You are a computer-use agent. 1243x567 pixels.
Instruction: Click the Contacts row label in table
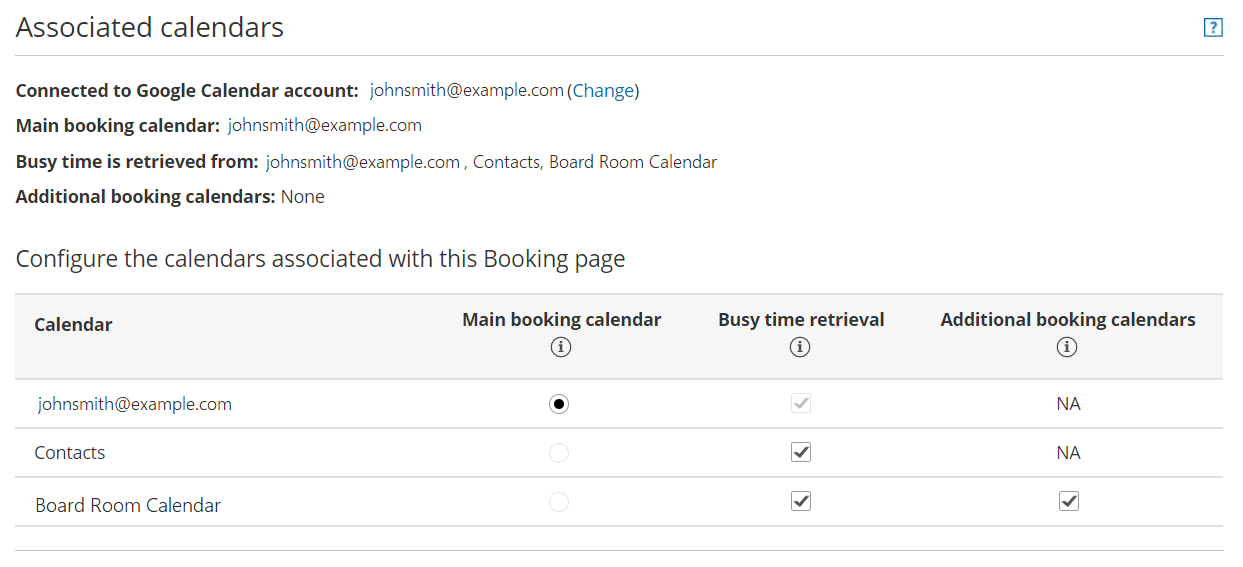[x=70, y=453]
